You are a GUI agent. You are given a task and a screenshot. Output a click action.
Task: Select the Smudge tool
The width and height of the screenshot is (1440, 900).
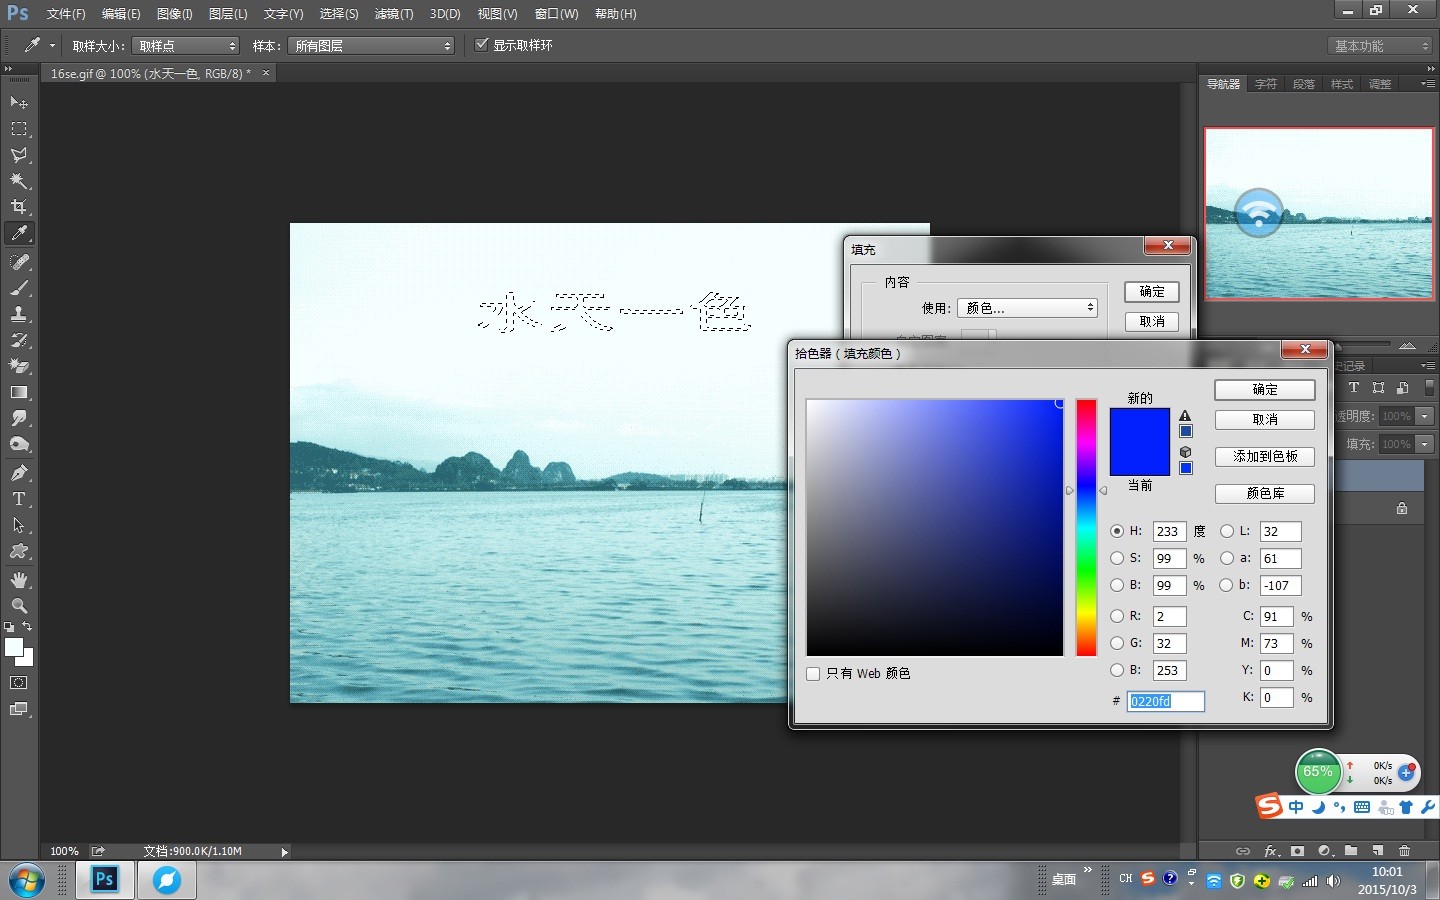point(19,418)
